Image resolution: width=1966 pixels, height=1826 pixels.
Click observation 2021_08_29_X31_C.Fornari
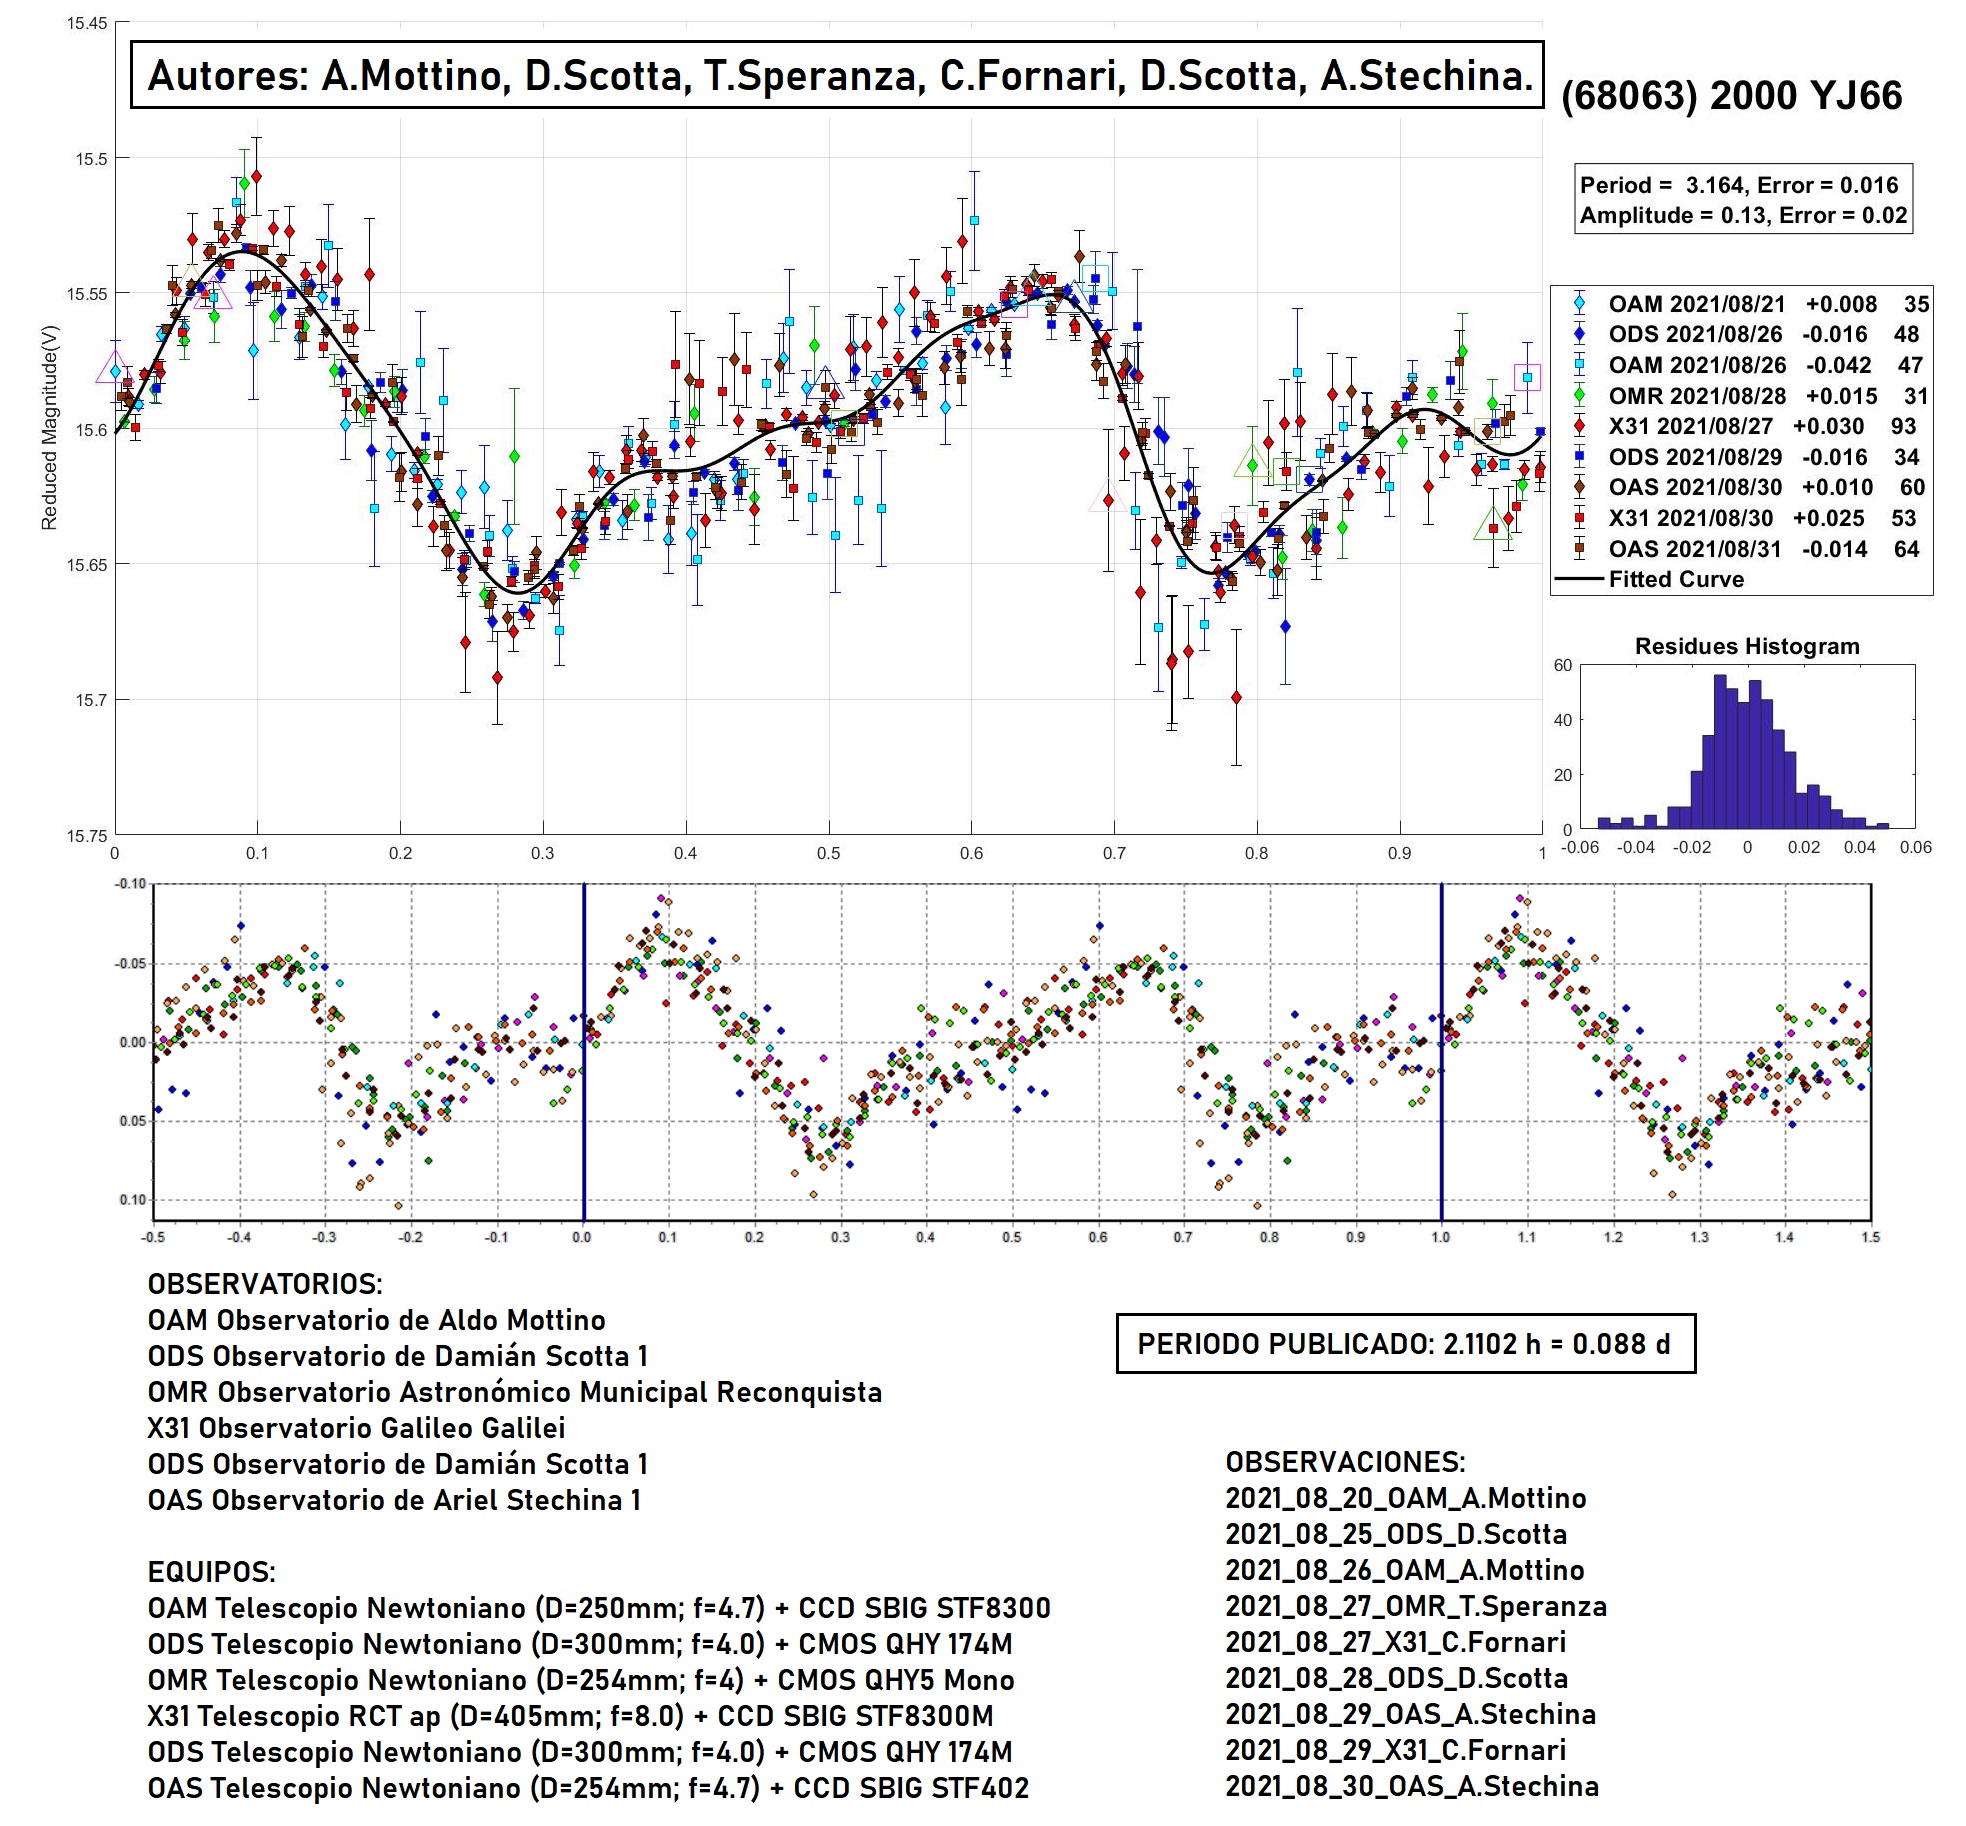tap(1396, 1750)
